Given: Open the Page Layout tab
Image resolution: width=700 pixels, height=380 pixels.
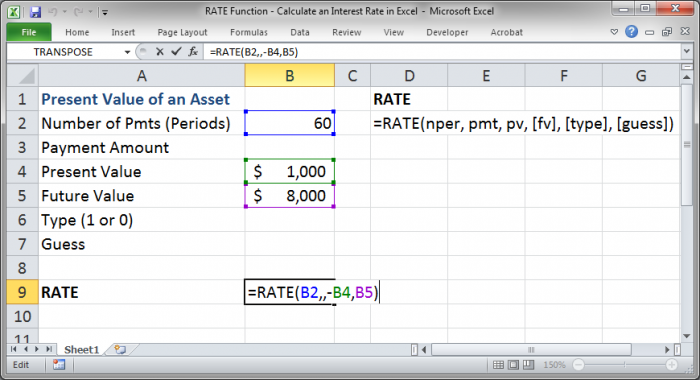Looking at the screenshot, I should tap(182, 32).
